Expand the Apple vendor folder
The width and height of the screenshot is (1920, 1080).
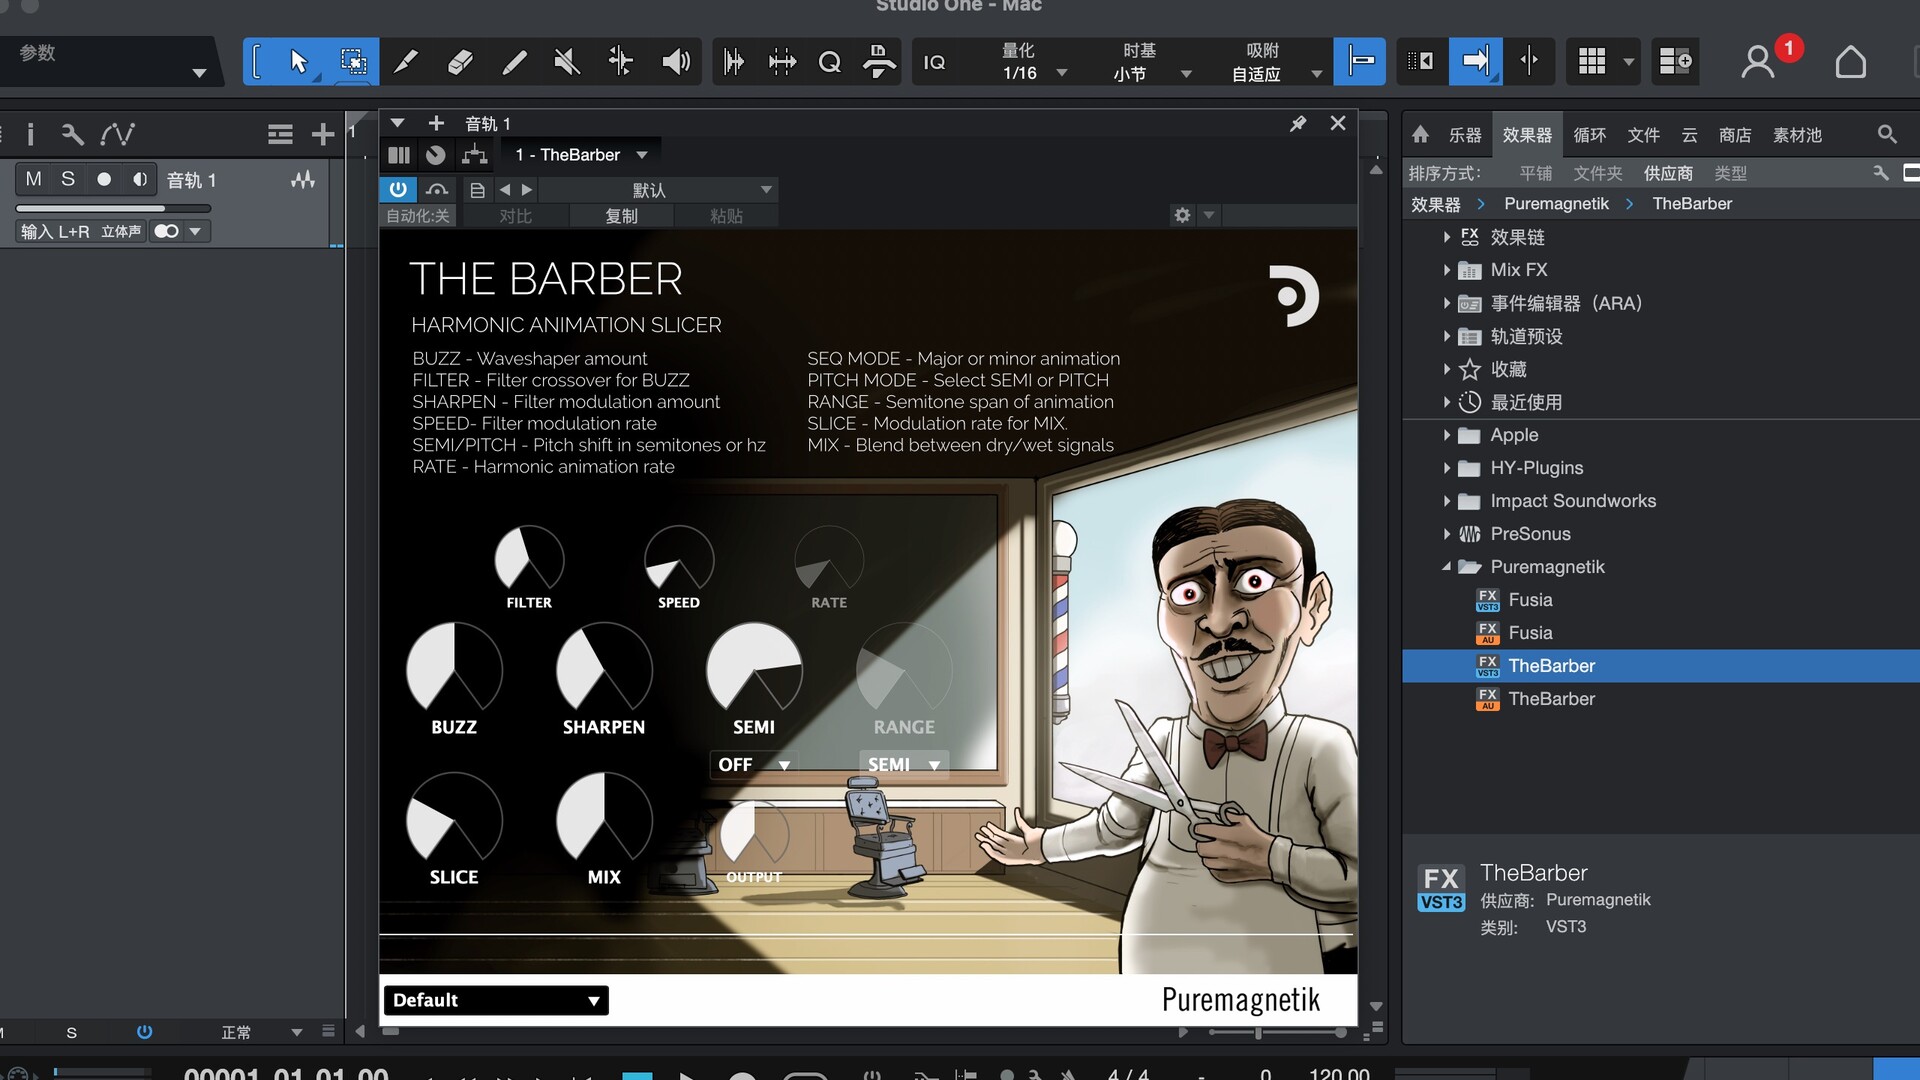[x=1446, y=435]
